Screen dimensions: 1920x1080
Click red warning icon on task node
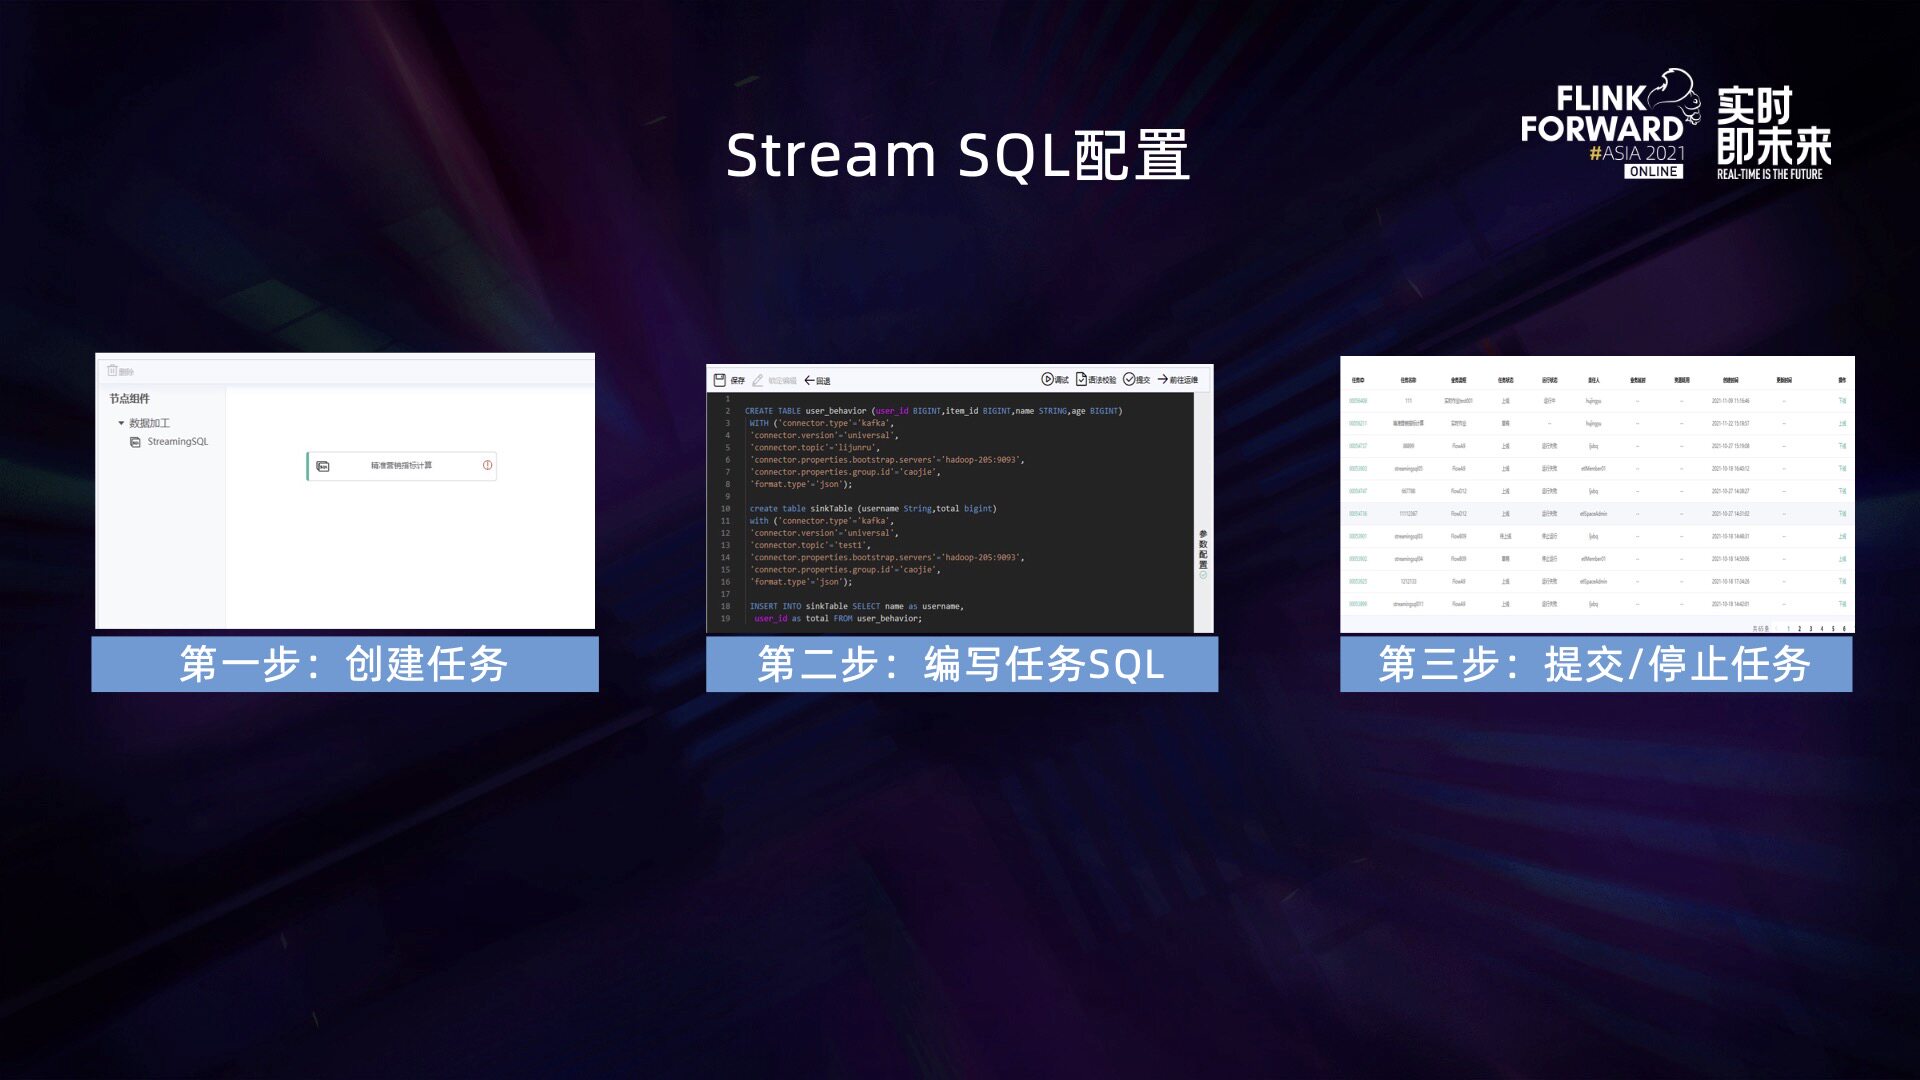(487, 465)
